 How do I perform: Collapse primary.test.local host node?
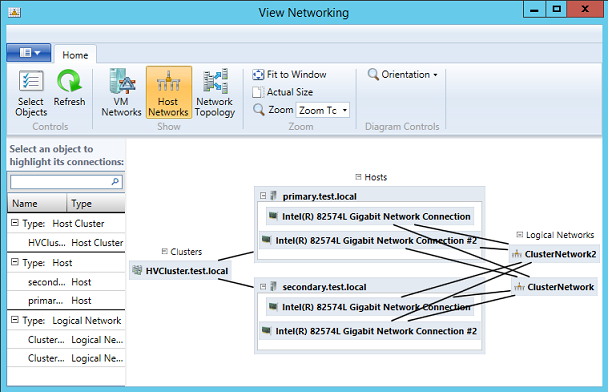click(263, 196)
